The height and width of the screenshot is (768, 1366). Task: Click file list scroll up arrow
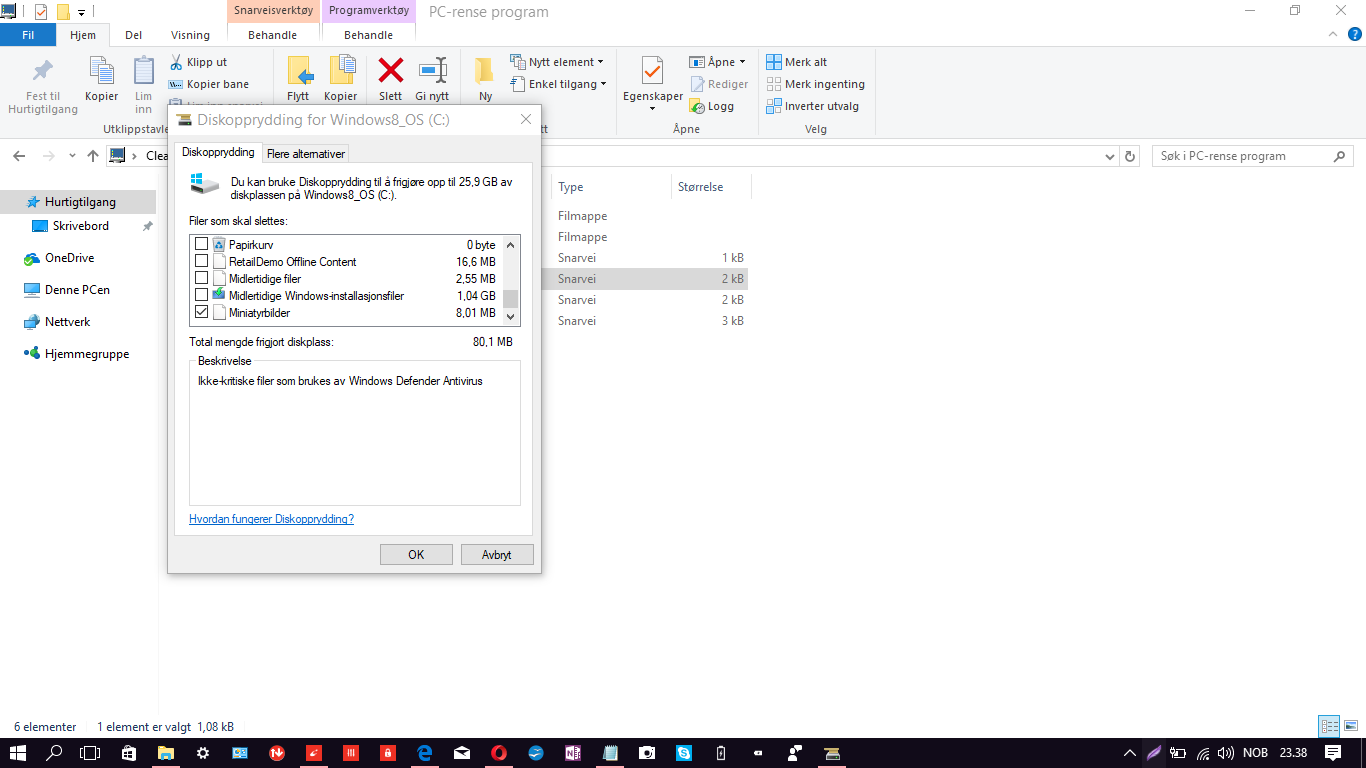point(511,244)
